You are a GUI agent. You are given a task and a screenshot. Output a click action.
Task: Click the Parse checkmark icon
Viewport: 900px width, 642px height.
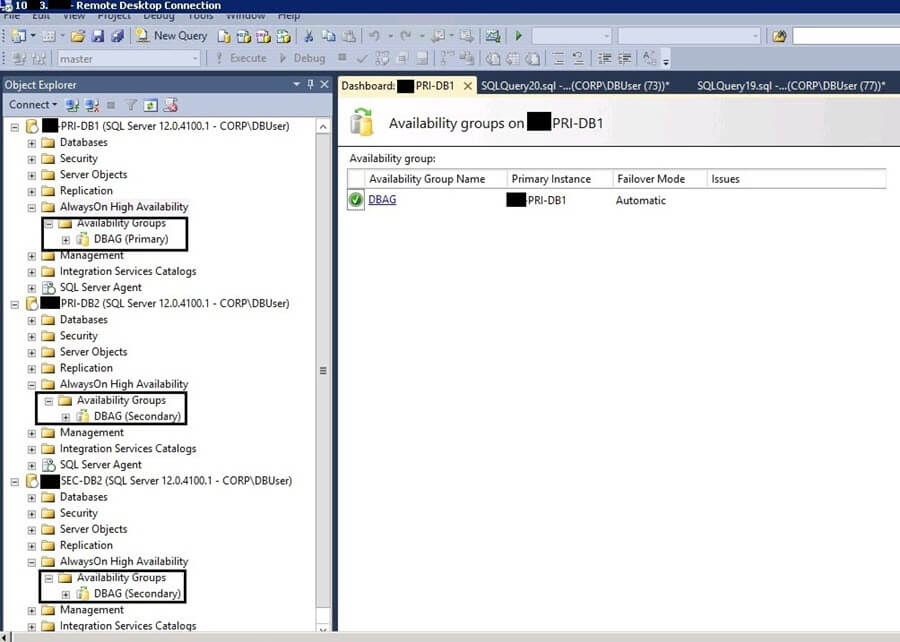click(x=362, y=58)
